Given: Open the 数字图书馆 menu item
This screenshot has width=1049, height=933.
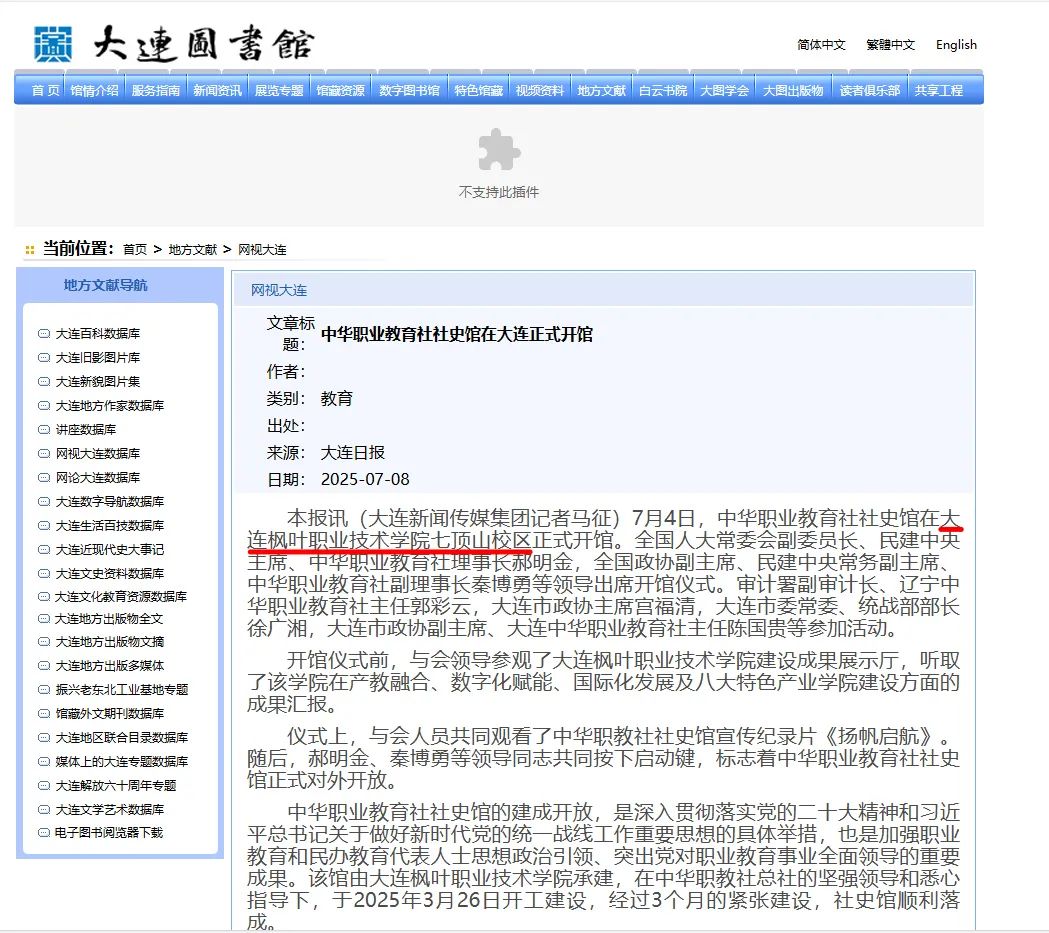Looking at the screenshot, I should [x=409, y=90].
